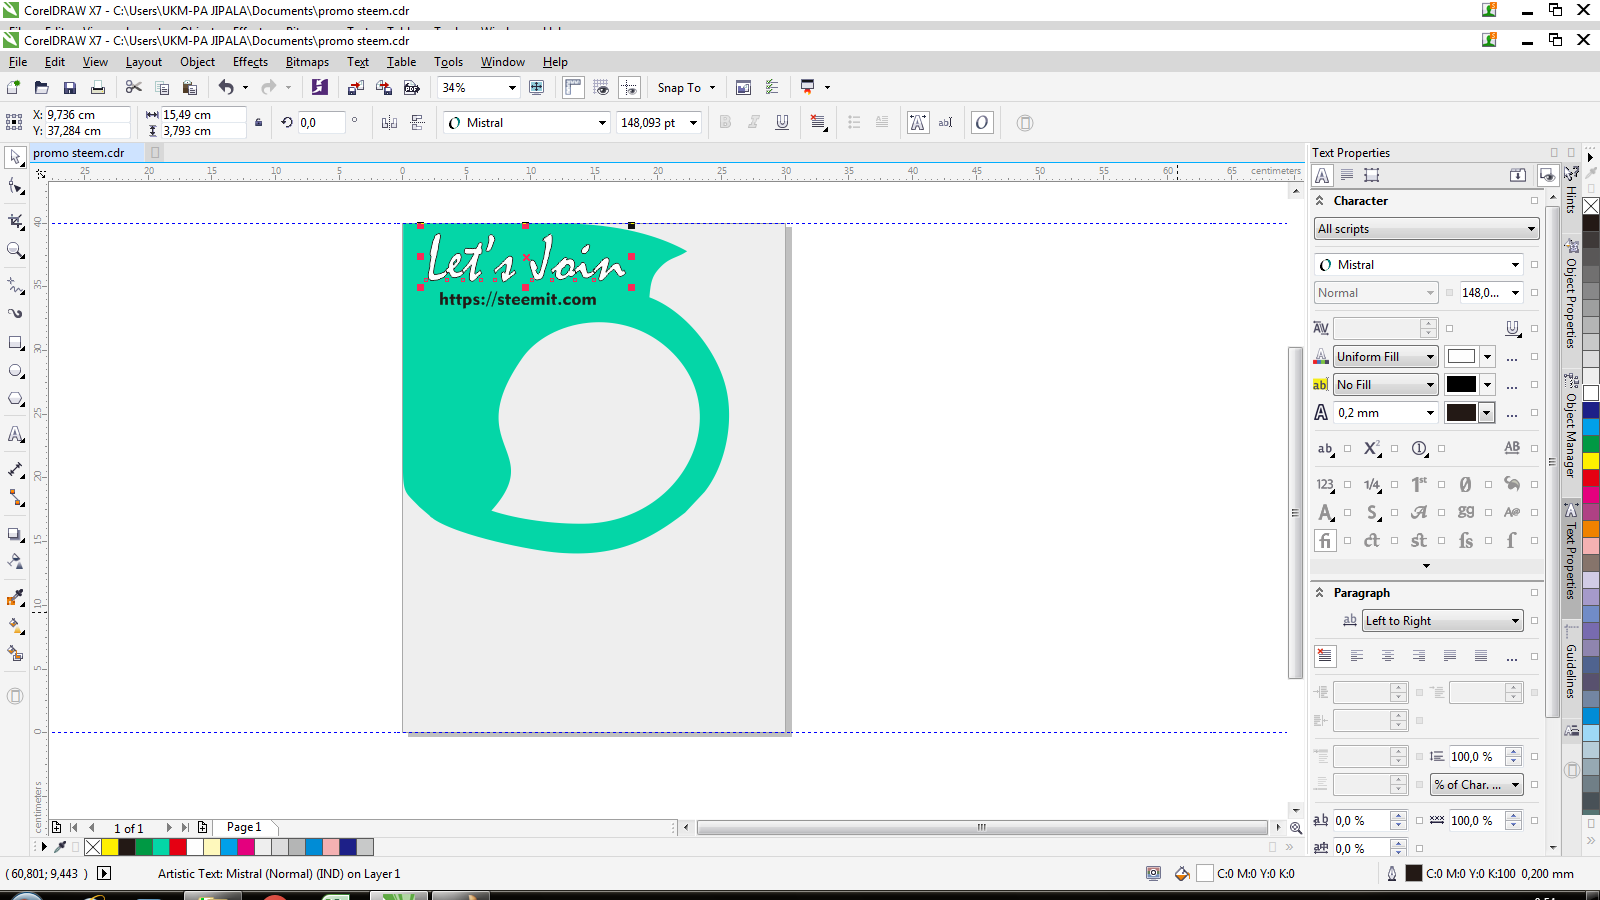Open the Mistral font list in property bar
The height and width of the screenshot is (900, 1600).
(x=602, y=123)
